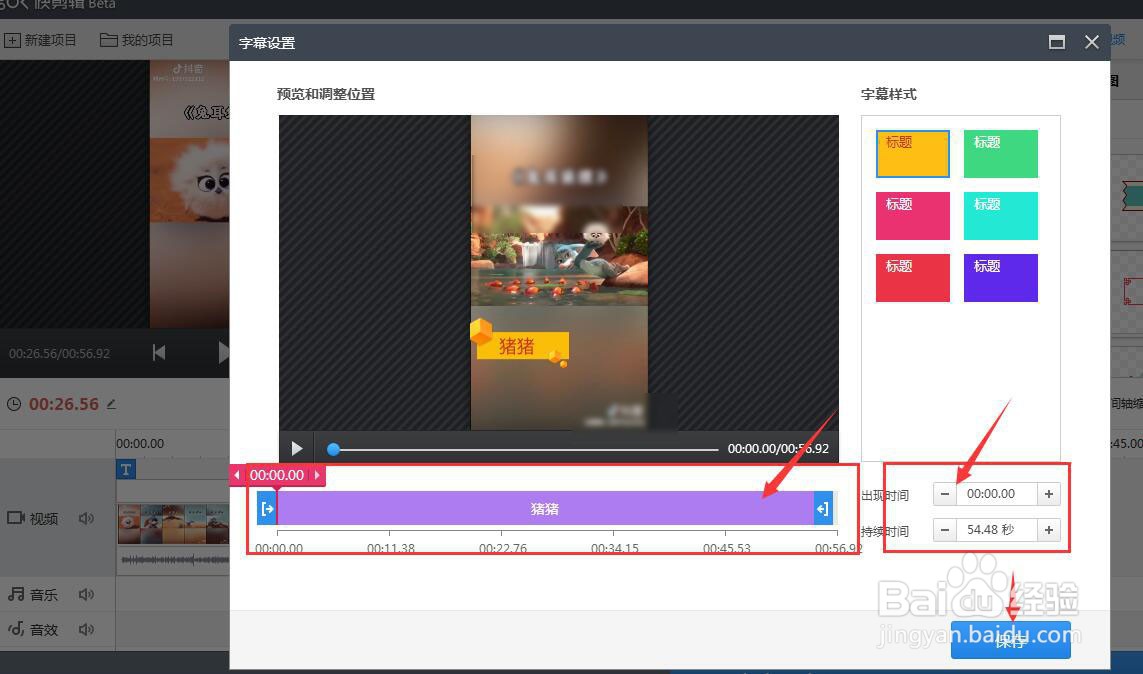1143x674 pixels.
Task: Select the yellow 标题 subtitle style
Action: (913, 154)
